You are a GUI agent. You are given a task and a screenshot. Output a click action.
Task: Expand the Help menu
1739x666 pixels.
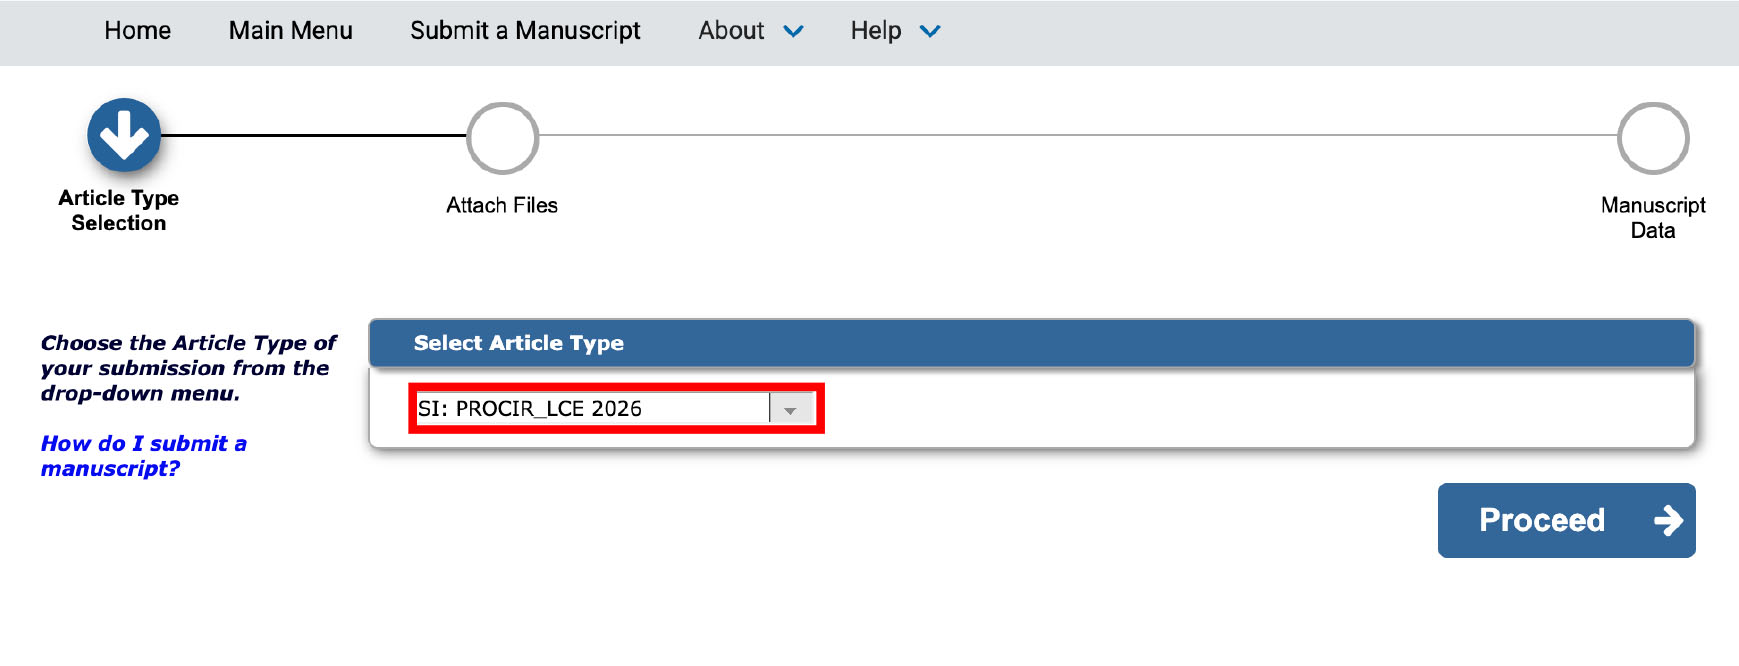click(896, 31)
